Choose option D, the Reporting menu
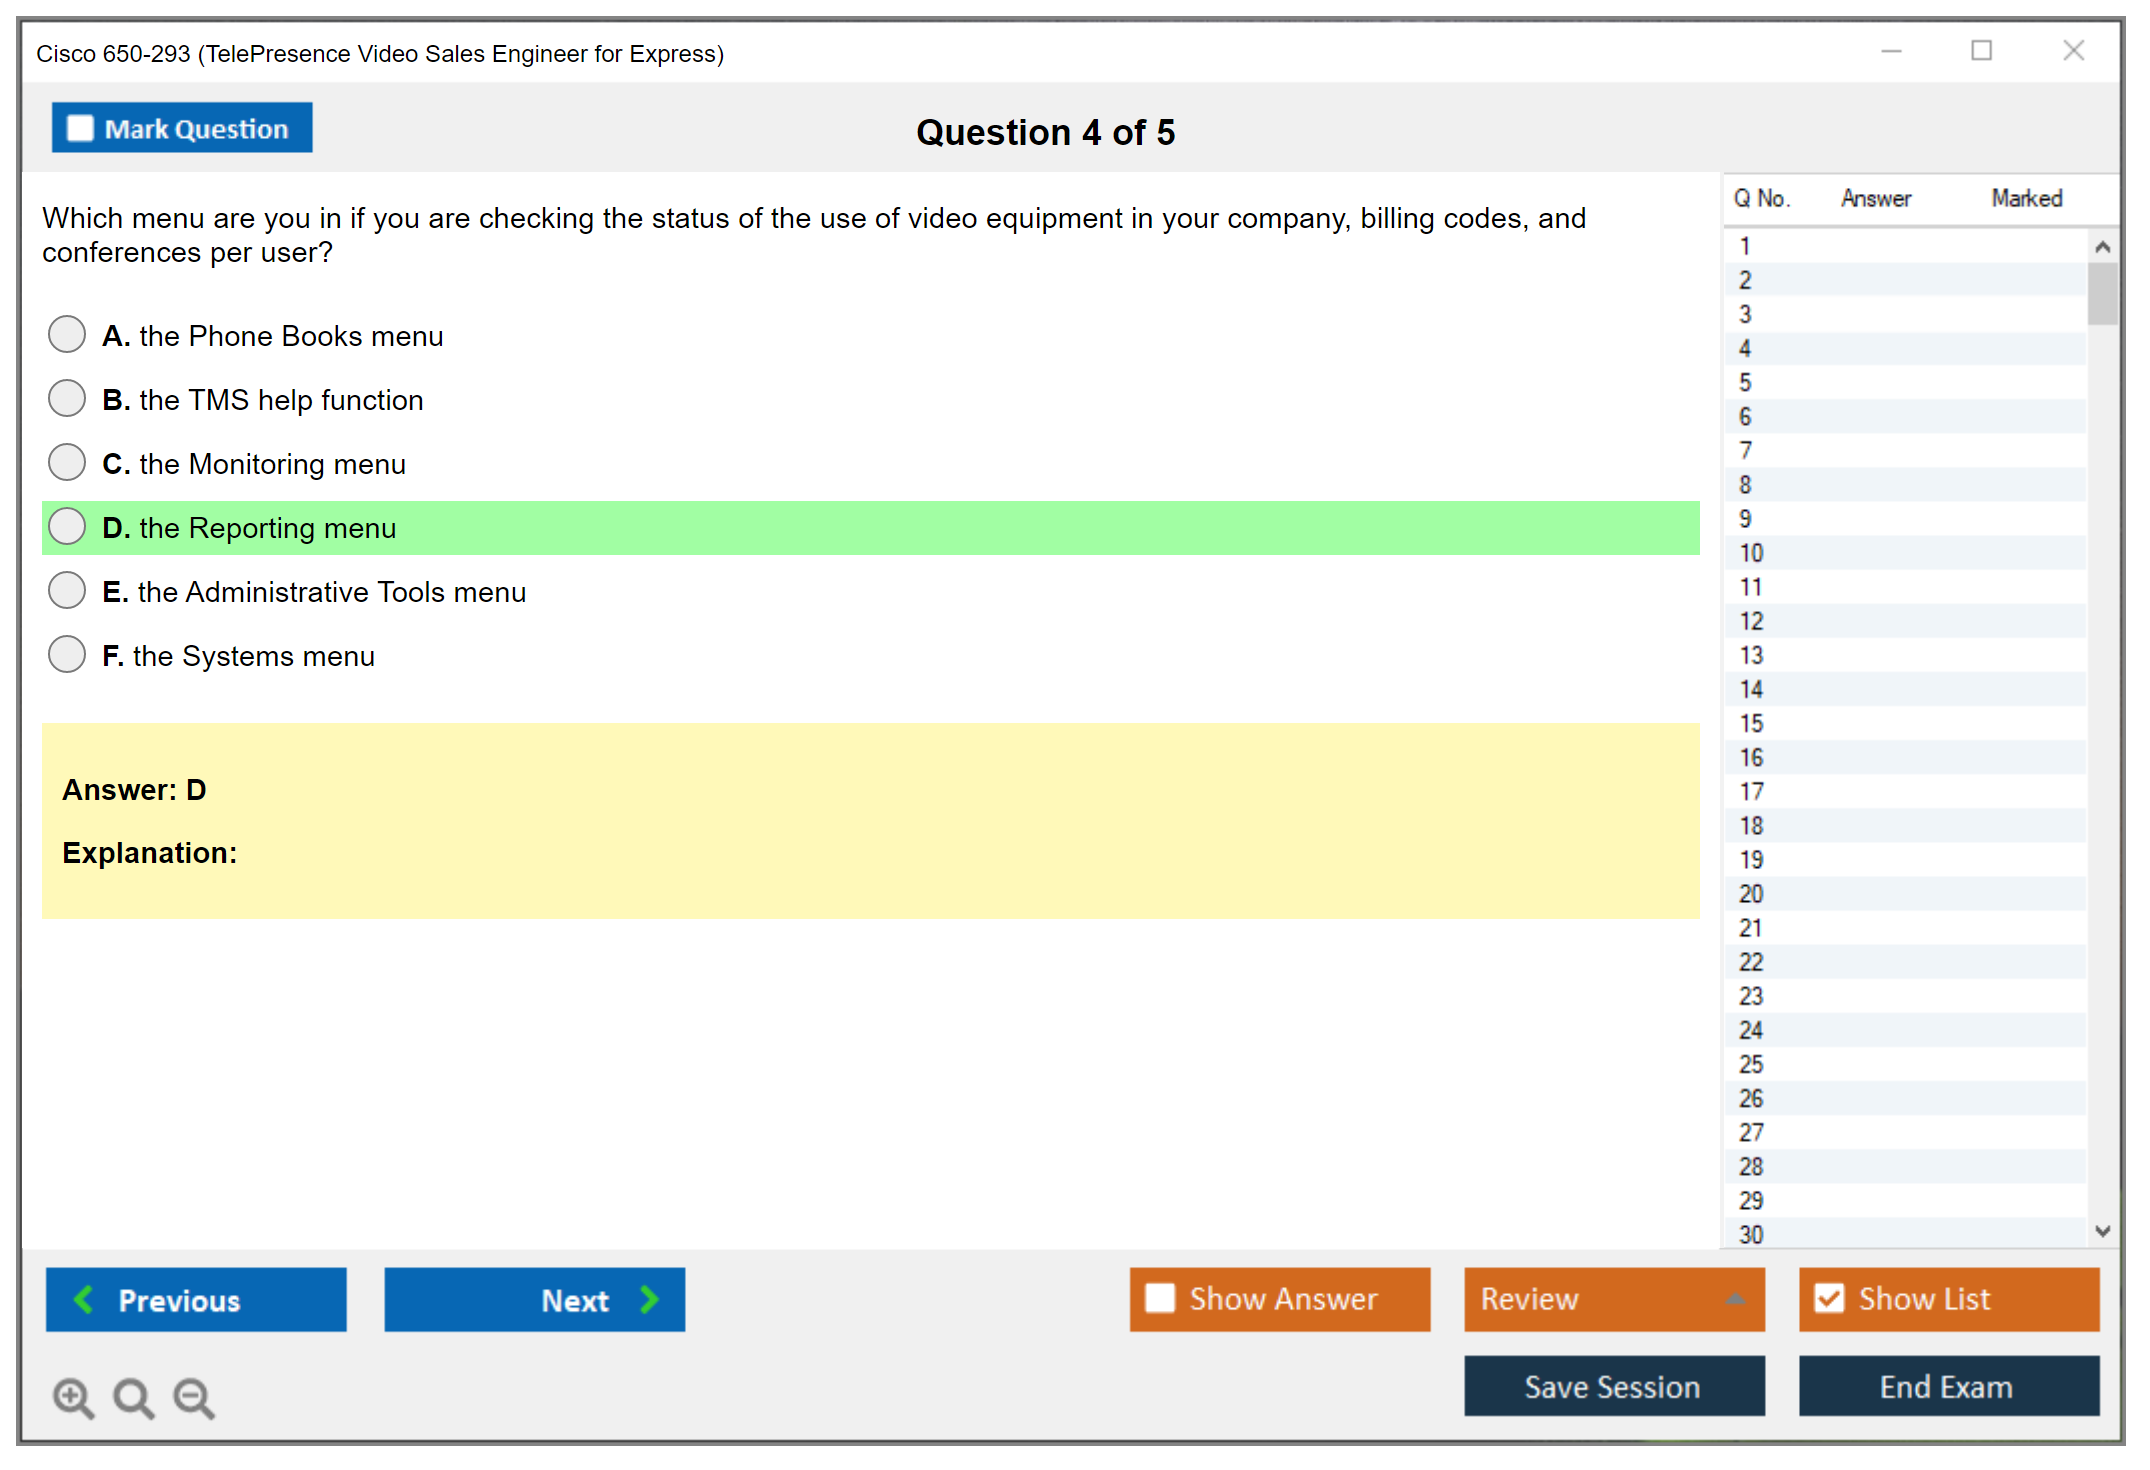Screen dimensions: 2150x1470 pyautogui.click(x=67, y=526)
